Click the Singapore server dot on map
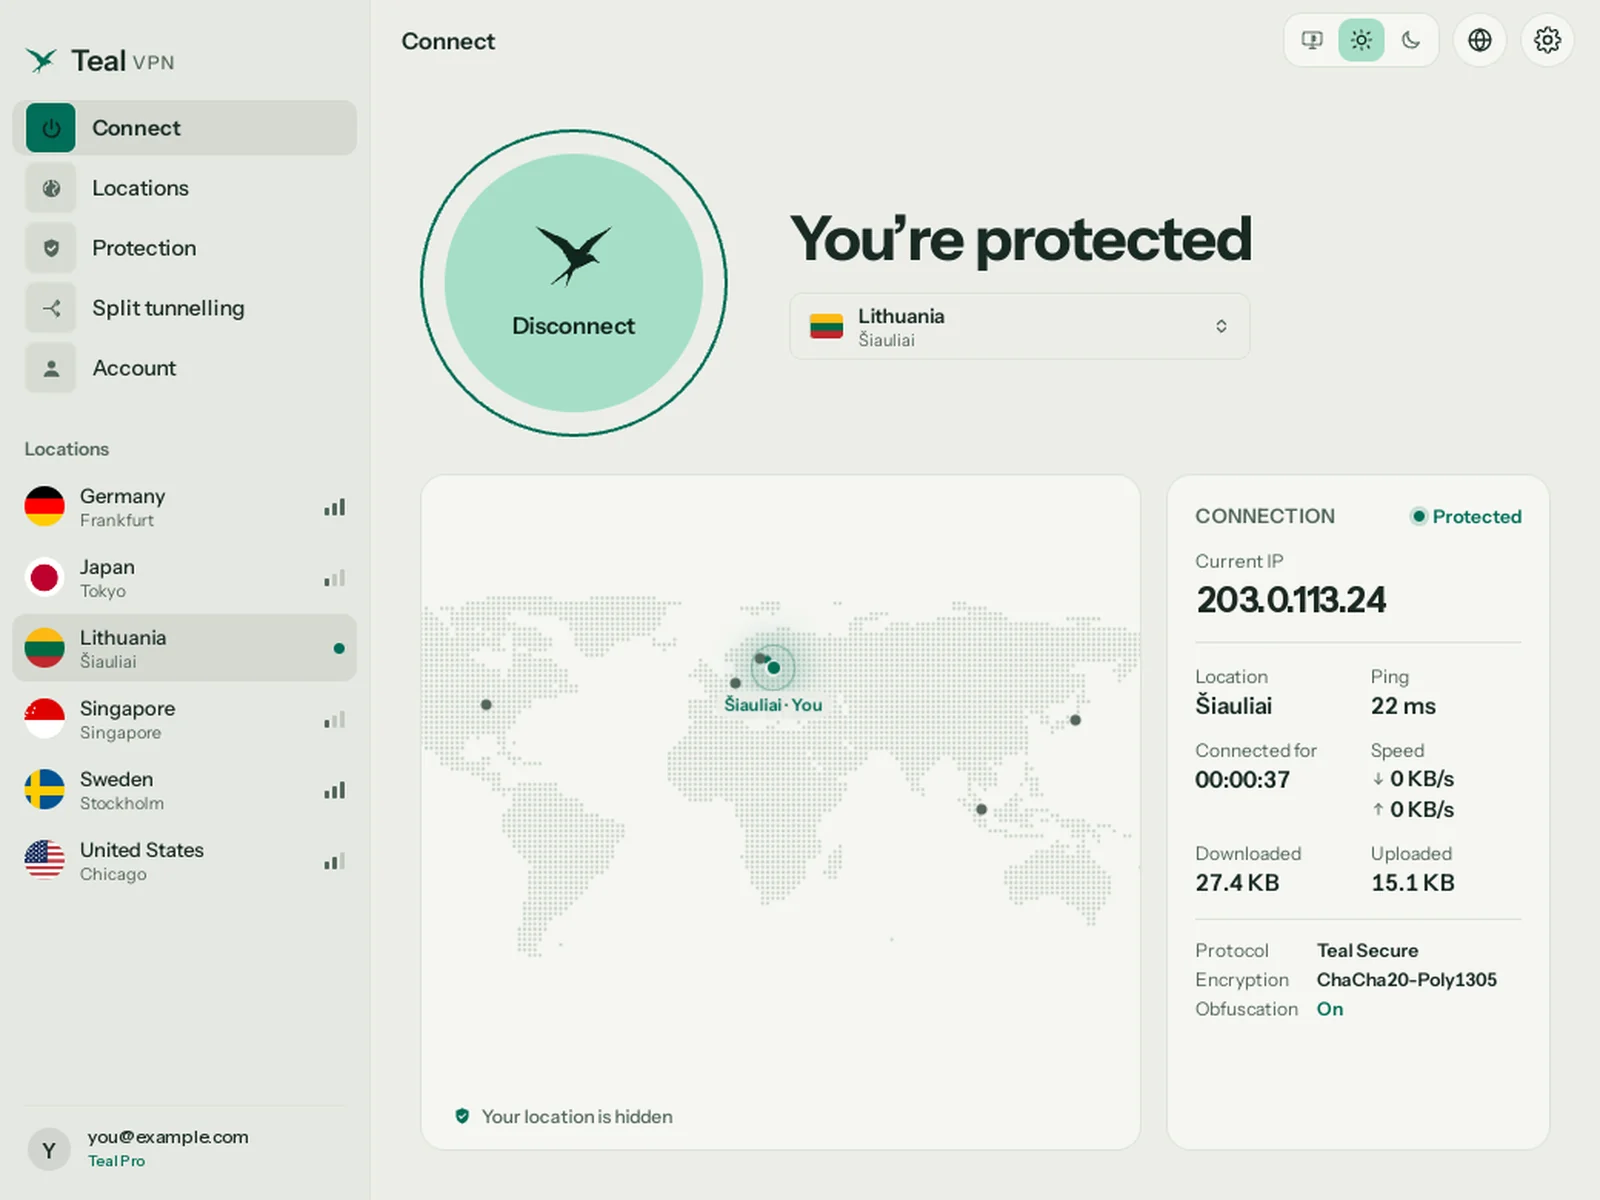 pos(981,809)
